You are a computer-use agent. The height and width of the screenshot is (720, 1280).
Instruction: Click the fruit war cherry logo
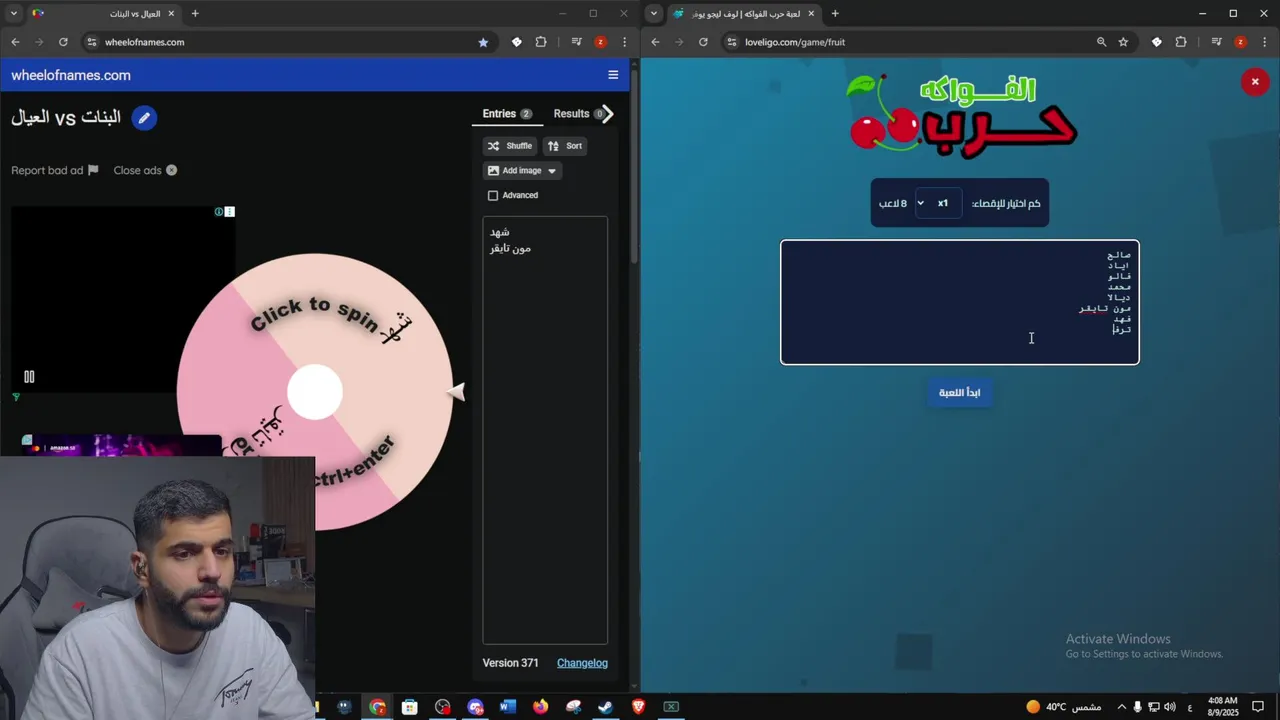tap(962, 114)
